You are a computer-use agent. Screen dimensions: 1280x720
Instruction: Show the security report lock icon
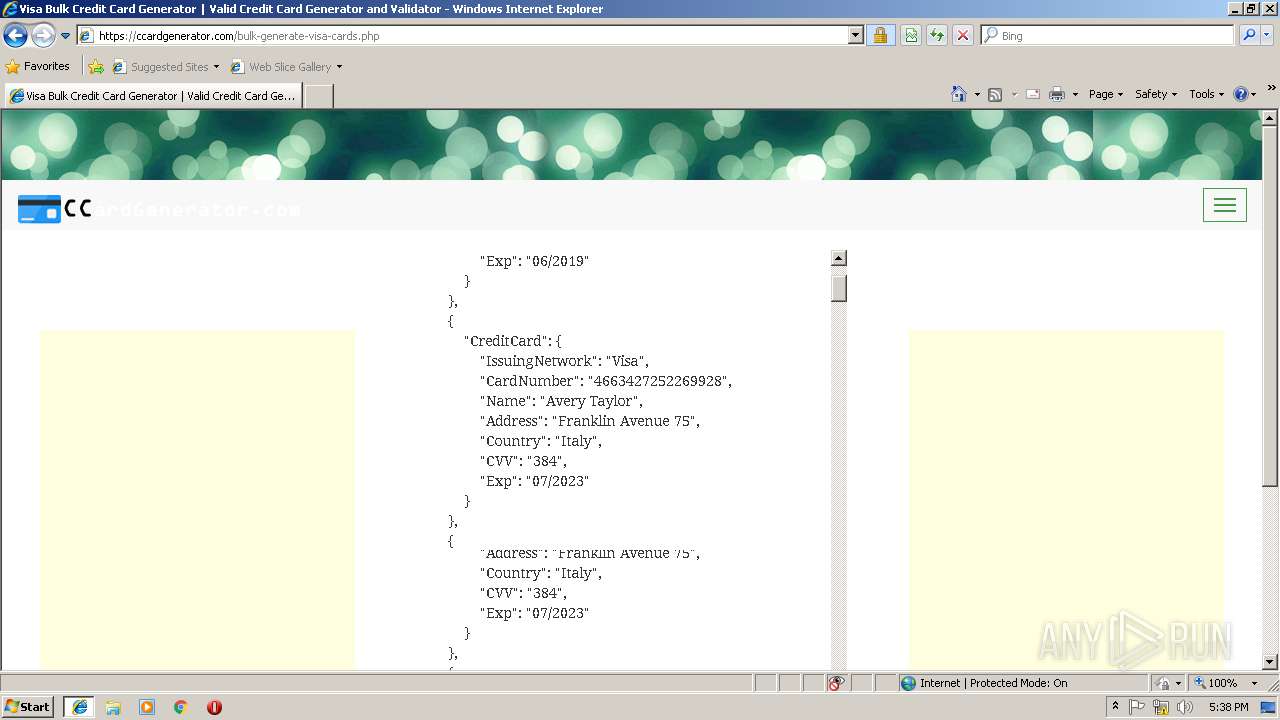point(880,36)
